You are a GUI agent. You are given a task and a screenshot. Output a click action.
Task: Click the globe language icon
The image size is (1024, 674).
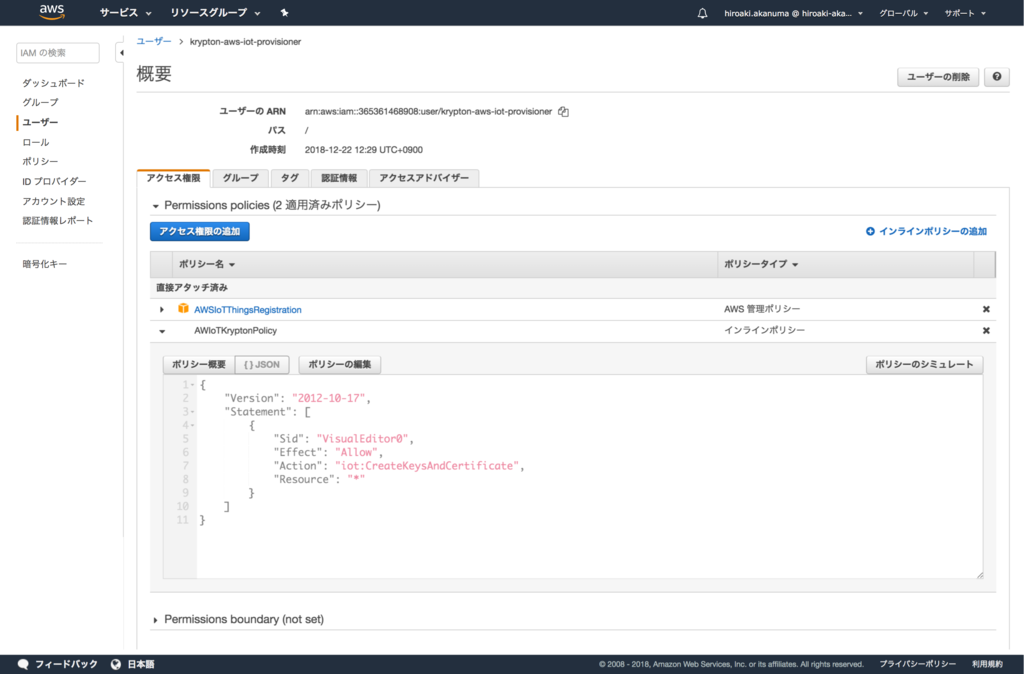(x=116, y=664)
